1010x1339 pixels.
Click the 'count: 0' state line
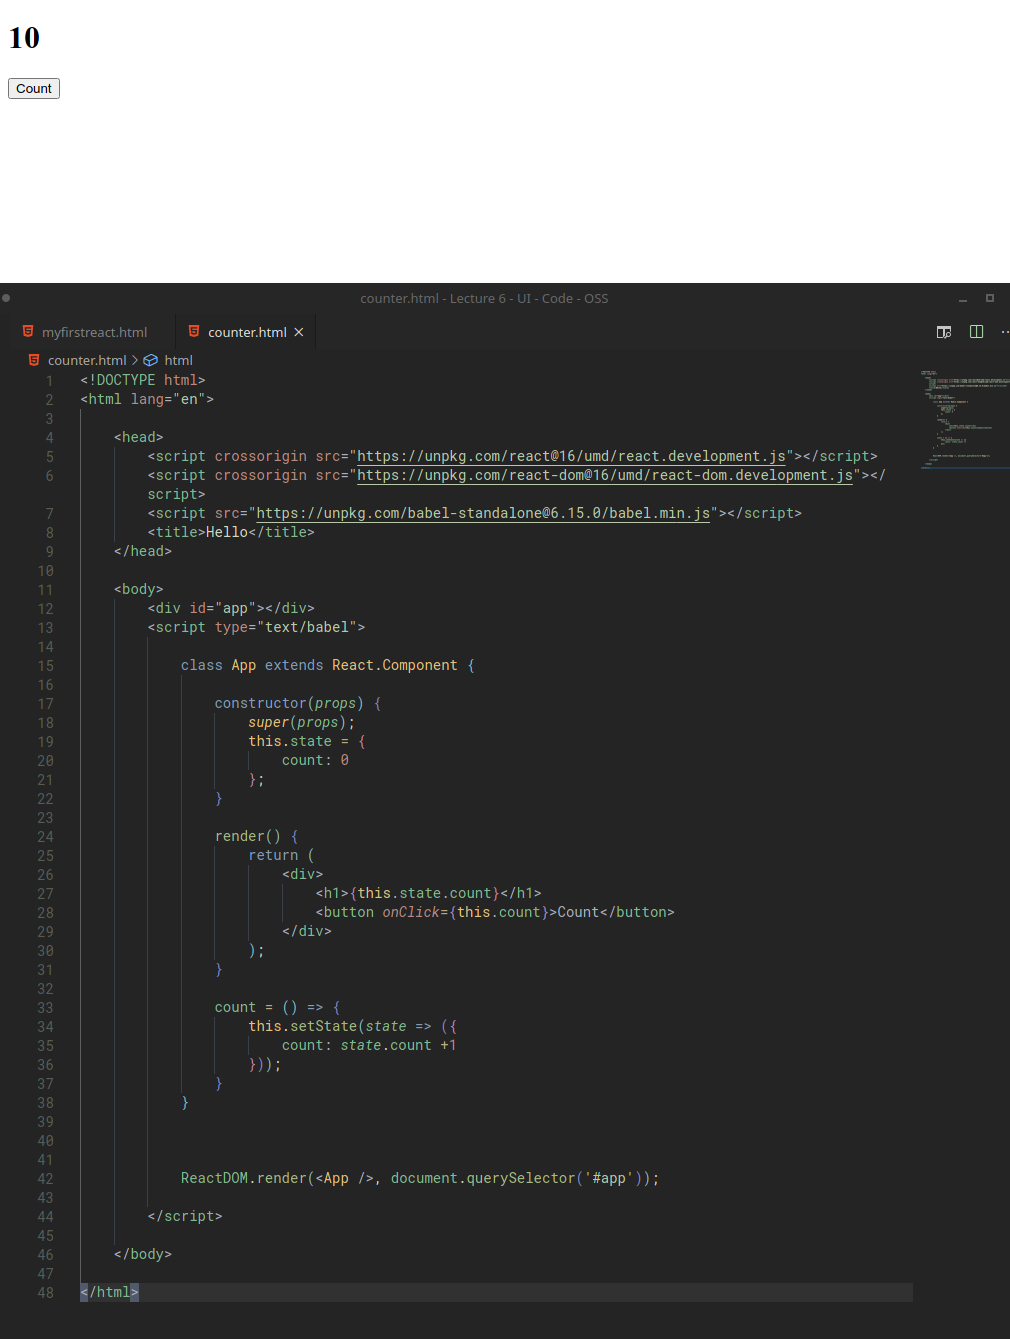tap(315, 760)
